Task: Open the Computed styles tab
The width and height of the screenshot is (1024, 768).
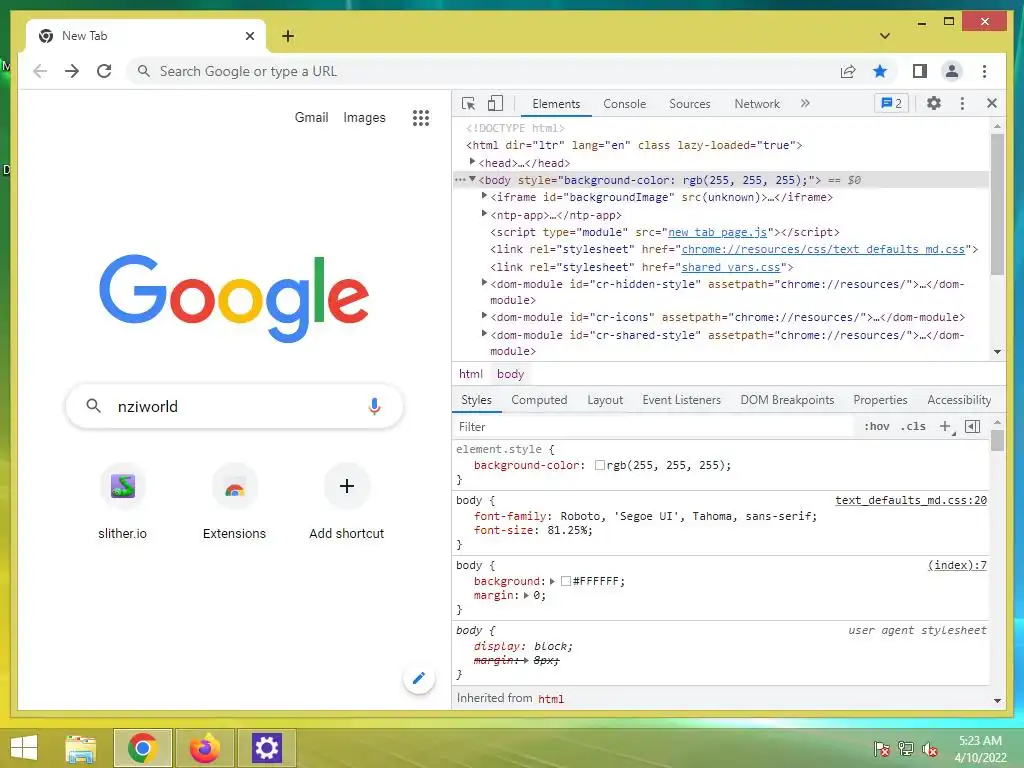Action: coord(539,400)
